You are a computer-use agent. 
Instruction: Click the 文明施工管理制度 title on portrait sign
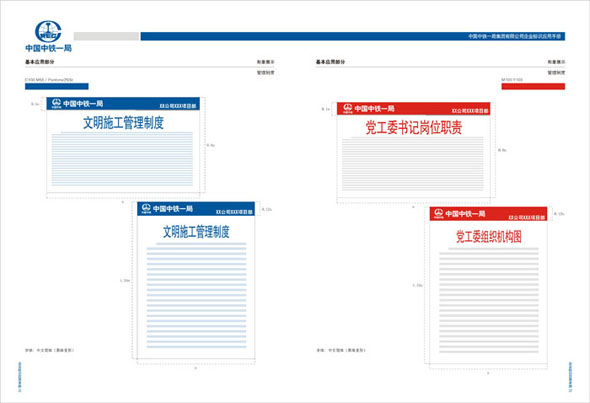pyautogui.click(x=196, y=232)
